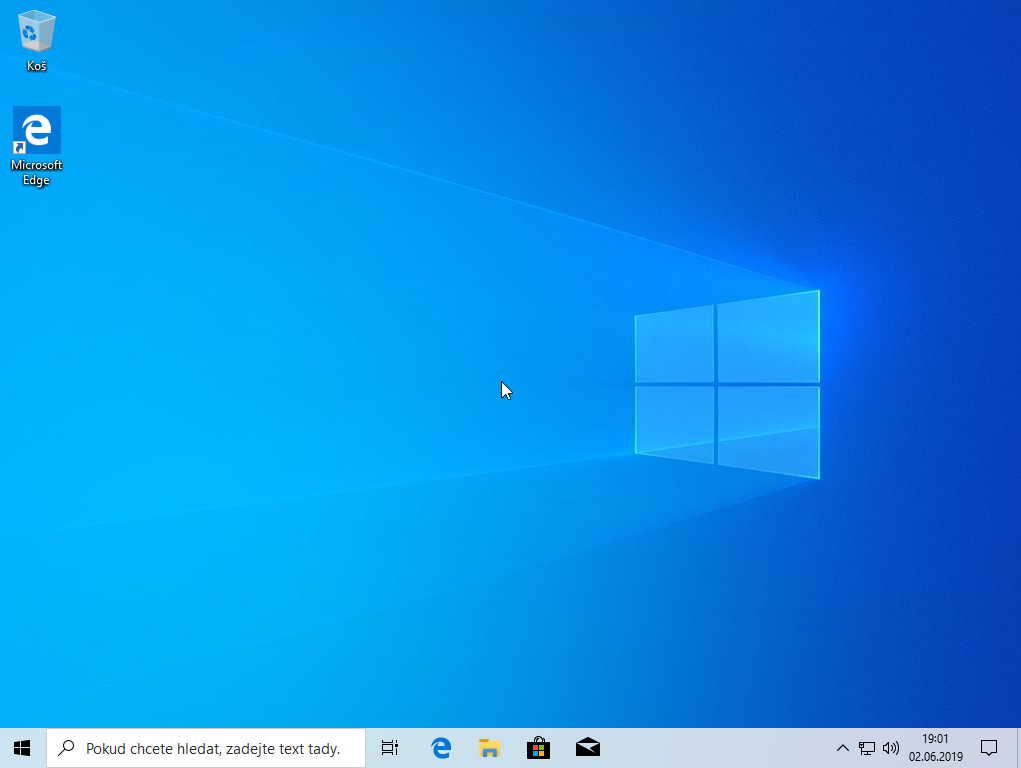Open the volume speaker tray icon
This screenshot has width=1021, height=768.
click(x=891, y=748)
